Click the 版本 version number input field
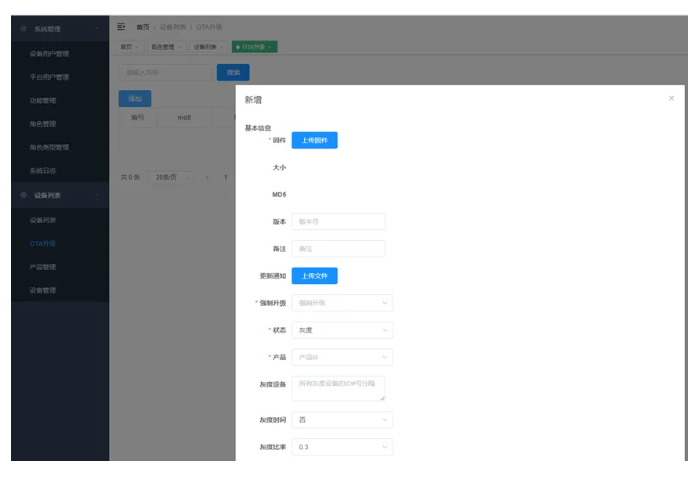The height and width of the screenshot is (477, 698). [338, 221]
